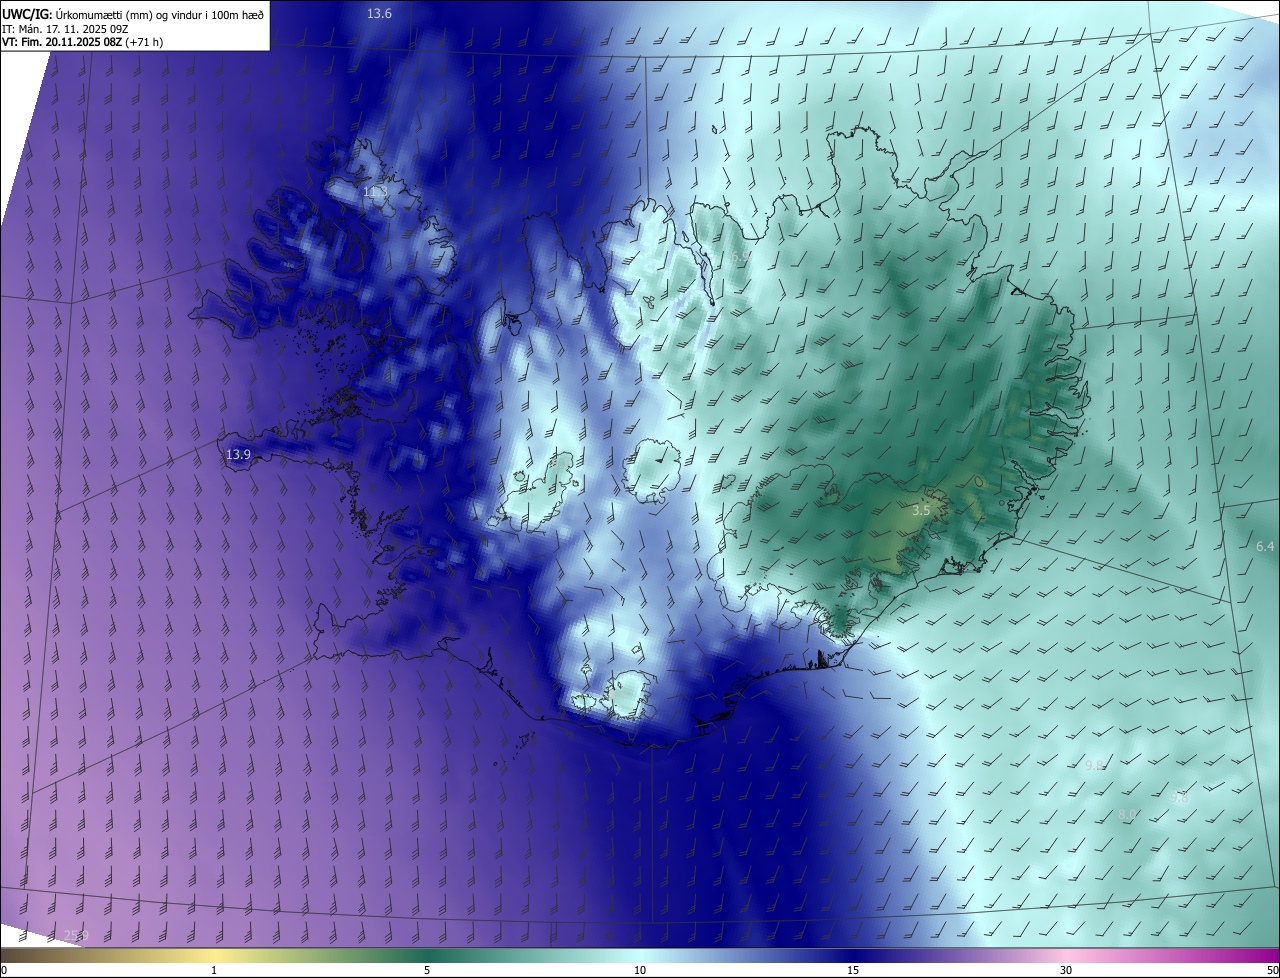The width and height of the screenshot is (1280, 978).
Task: Select the 'IT: Mán. 17. 11. 2025 09Z' line
Action: pos(65,28)
